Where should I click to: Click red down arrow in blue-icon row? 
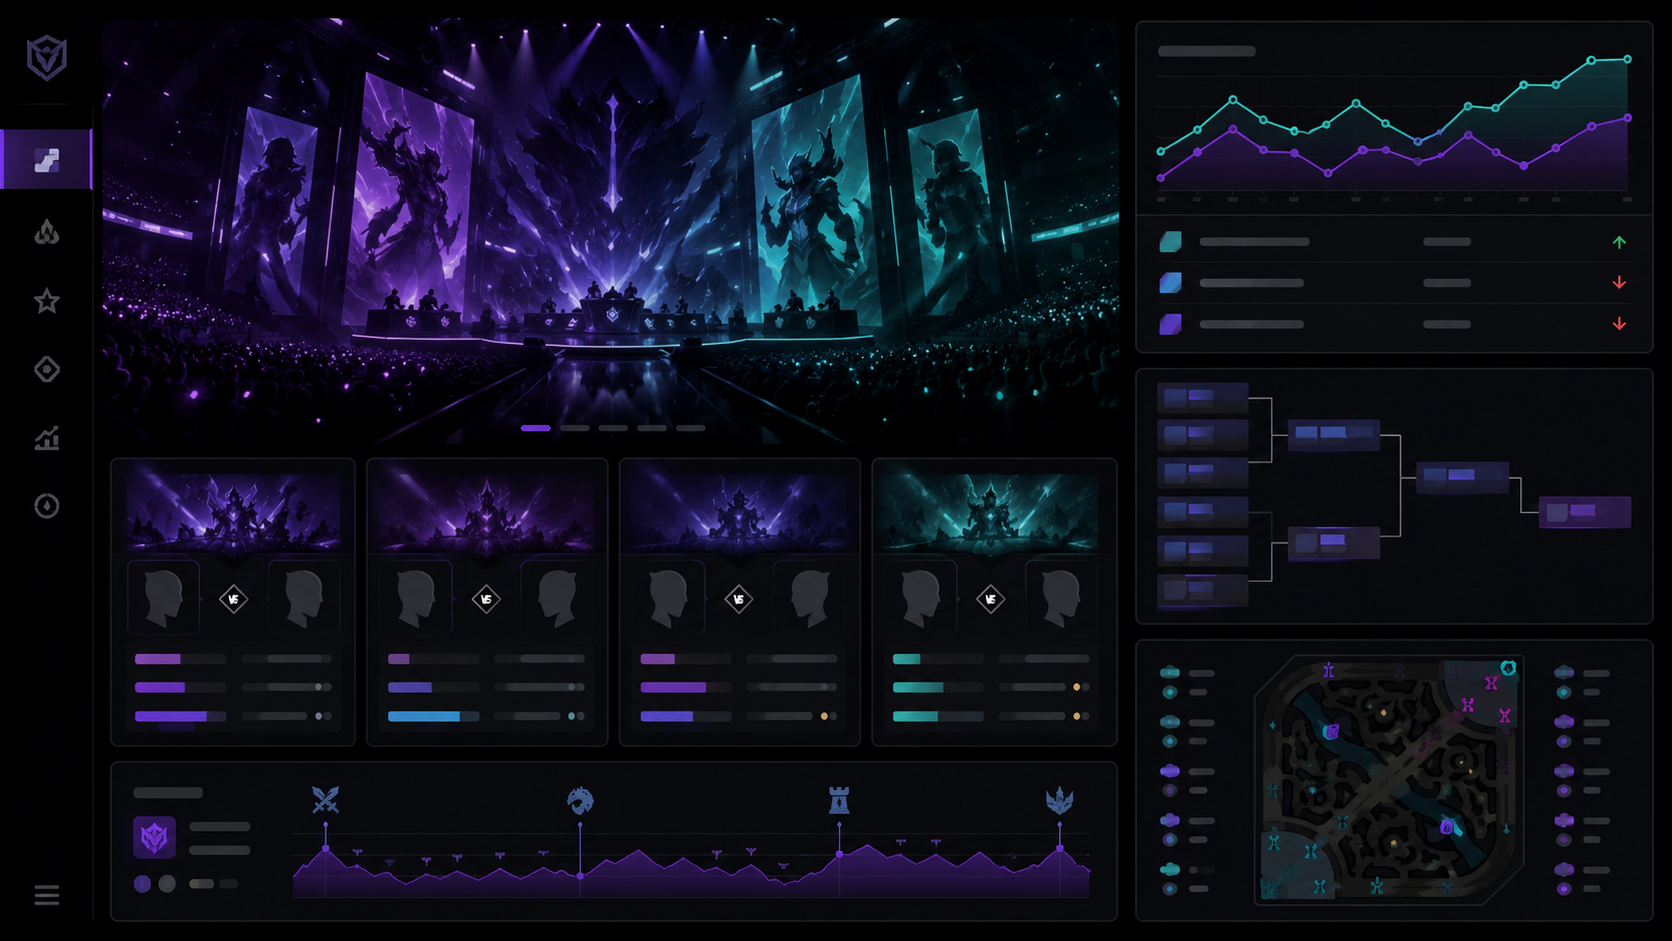1619,283
